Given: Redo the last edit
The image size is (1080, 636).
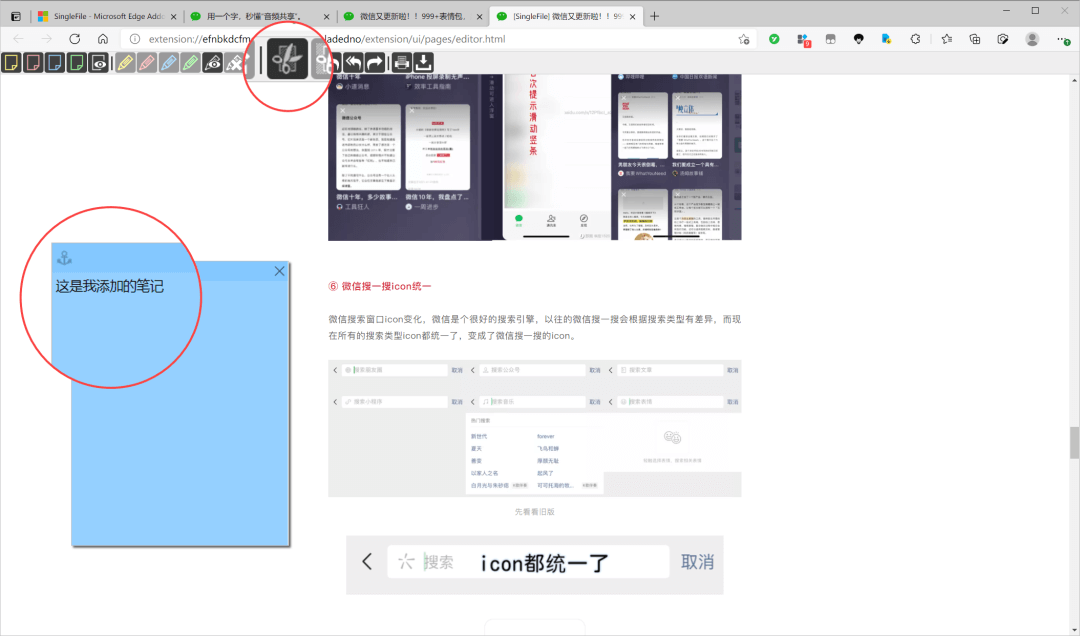Looking at the screenshot, I should coord(375,63).
